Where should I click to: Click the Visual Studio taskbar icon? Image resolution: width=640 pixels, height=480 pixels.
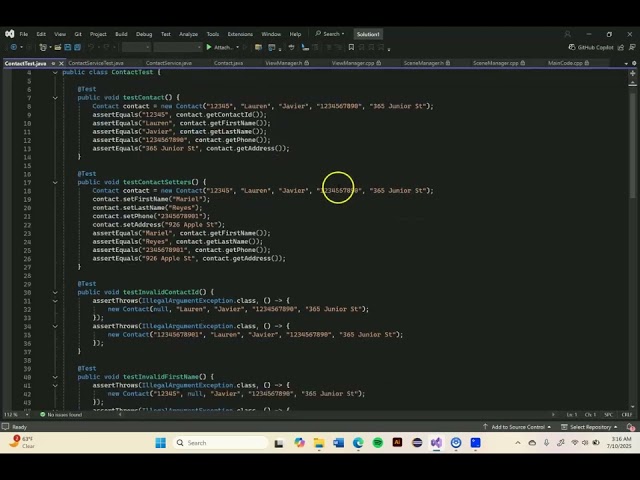(436, 443)
